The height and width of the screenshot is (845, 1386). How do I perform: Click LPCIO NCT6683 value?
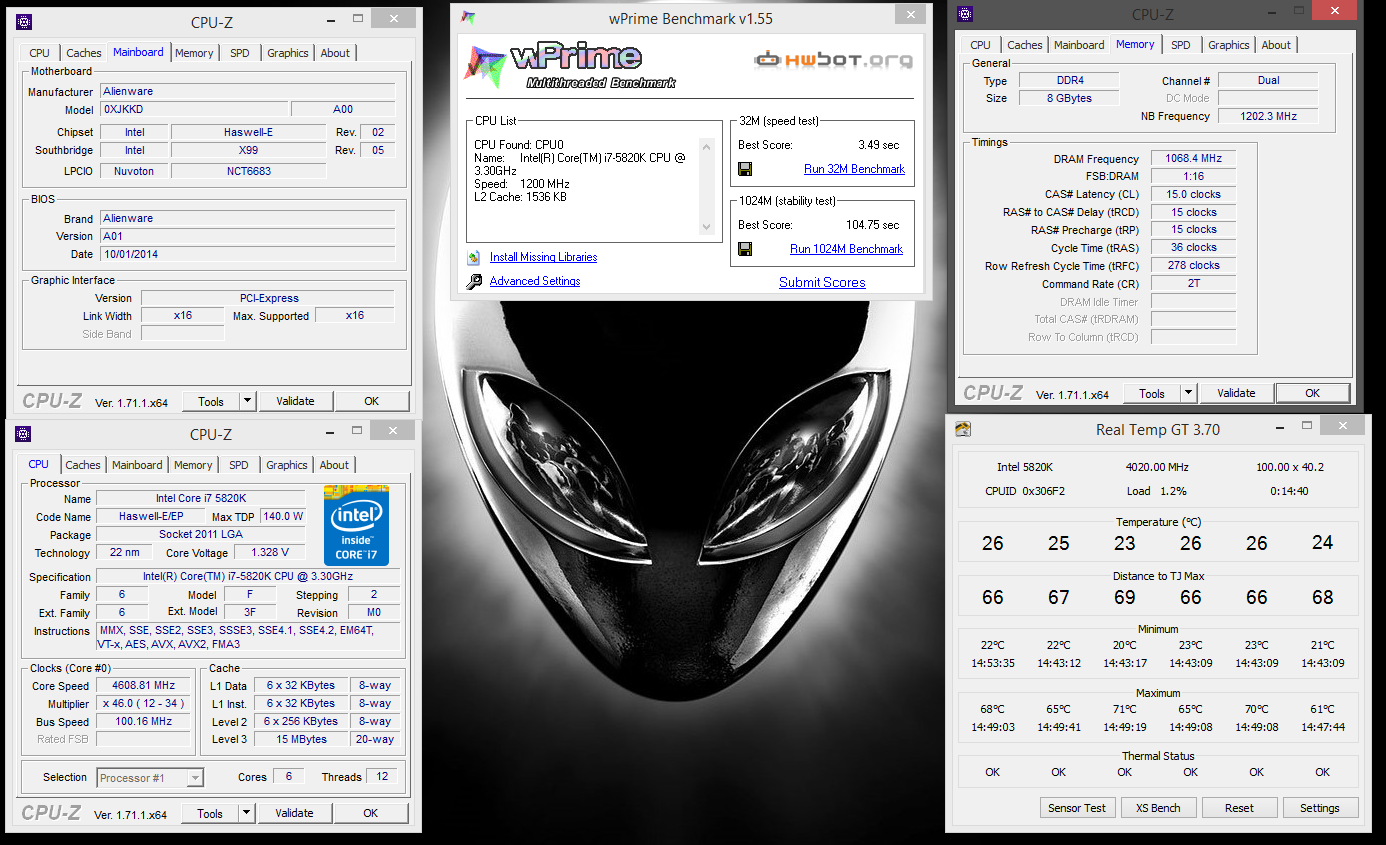(248, 171)
